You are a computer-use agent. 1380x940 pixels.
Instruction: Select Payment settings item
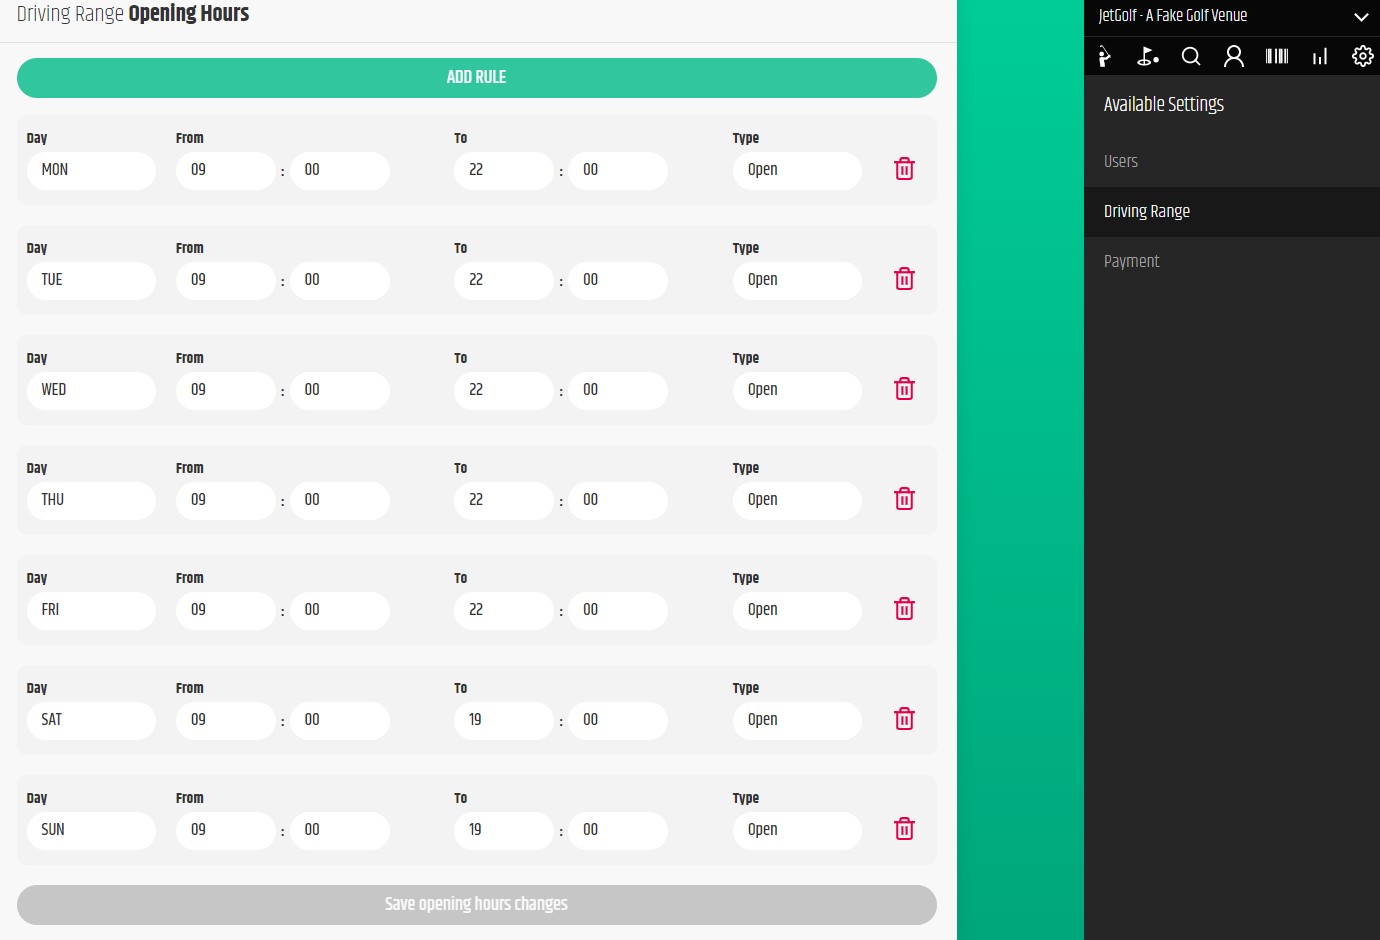(x=1232, y=261)
